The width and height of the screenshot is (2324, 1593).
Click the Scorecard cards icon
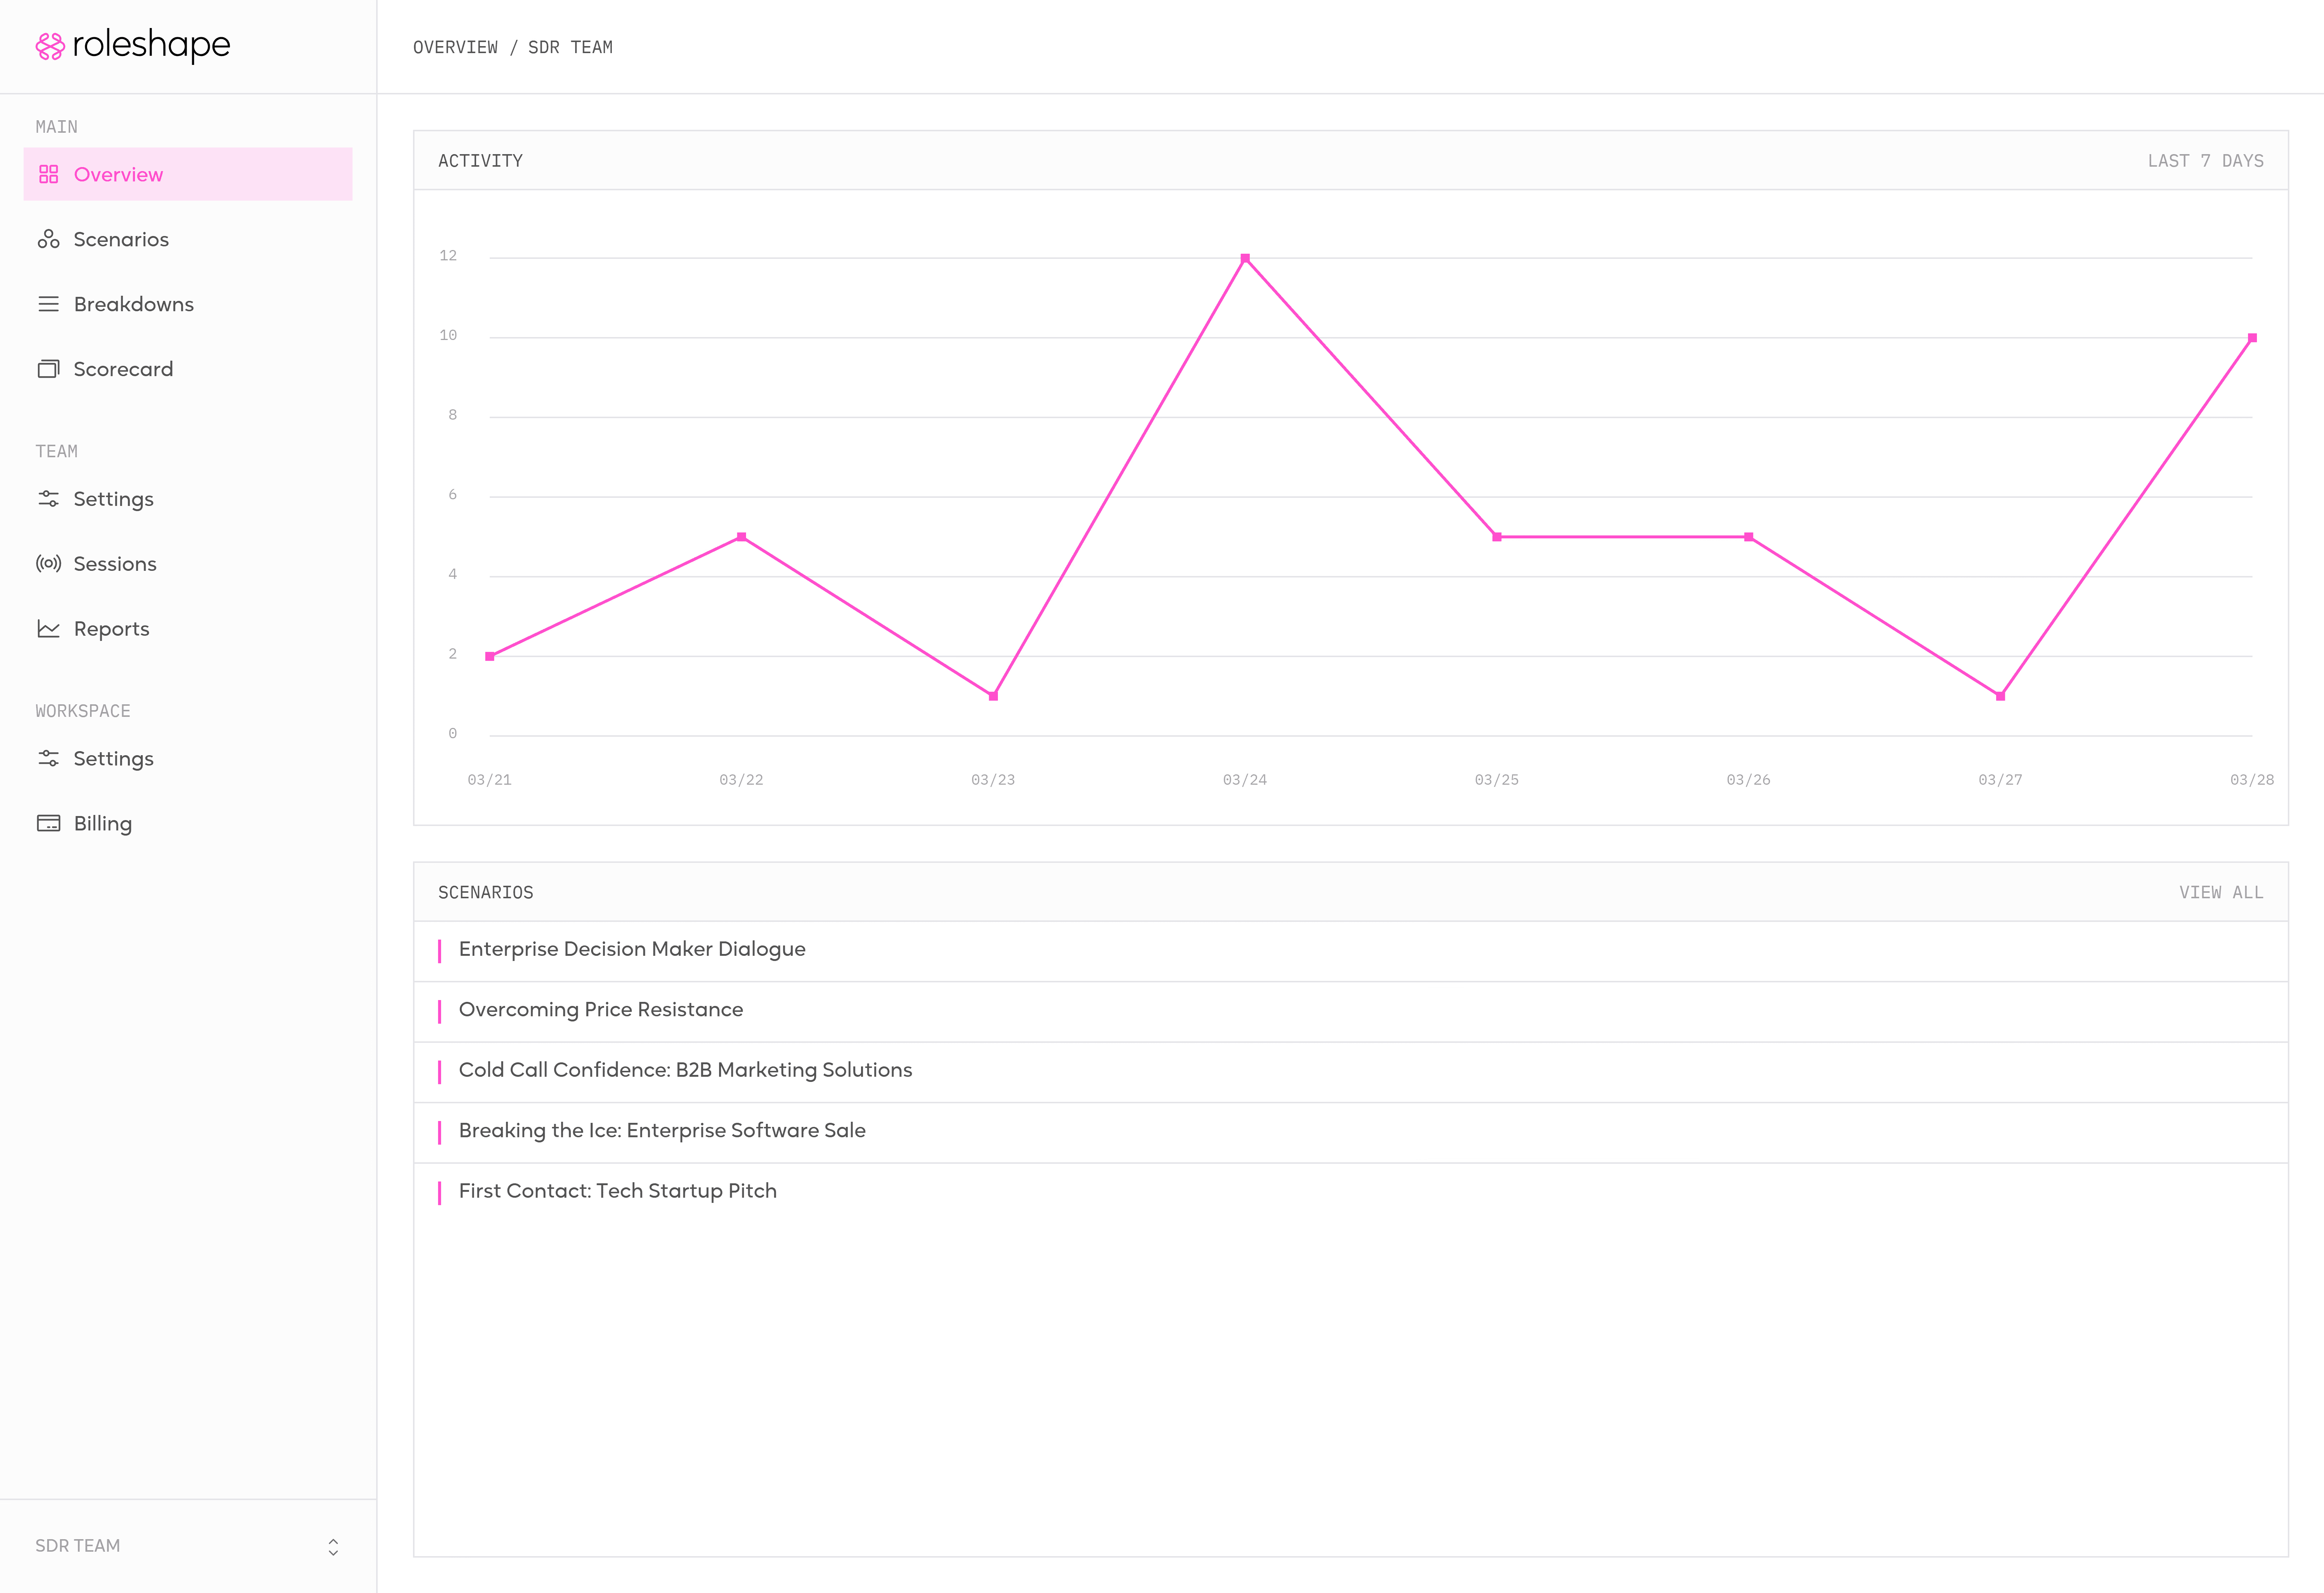48,369
